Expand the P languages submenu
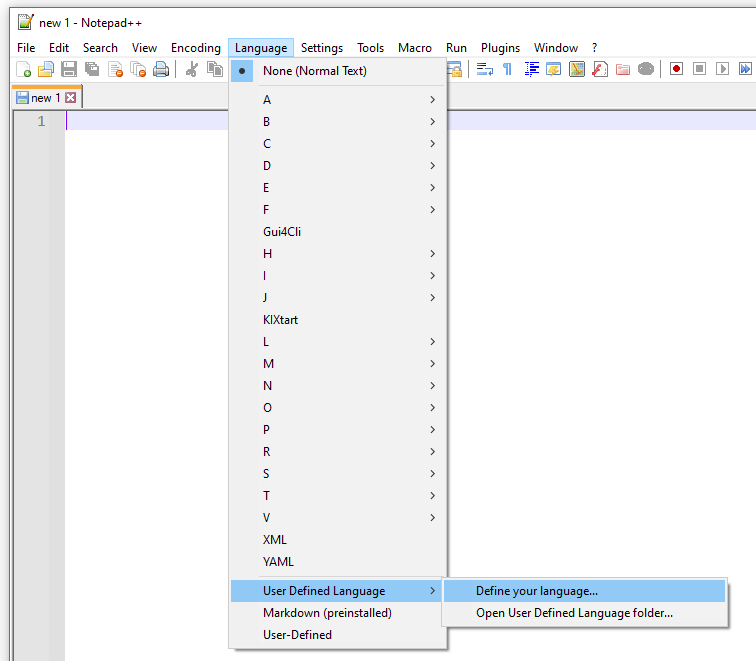 pos(338,430)
